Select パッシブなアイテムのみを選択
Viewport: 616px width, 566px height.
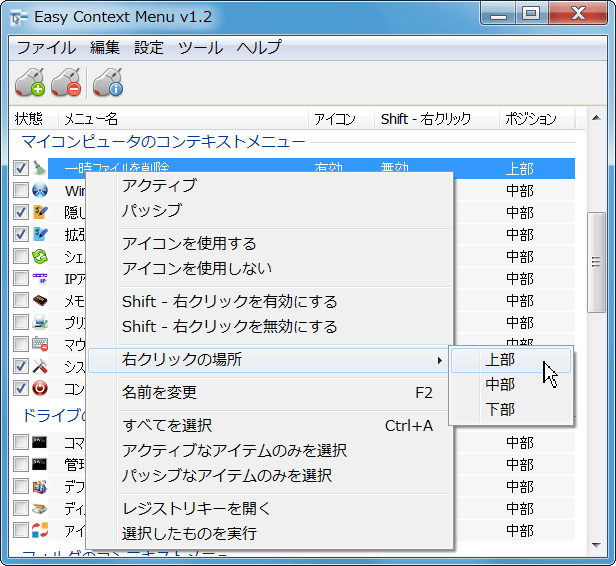(x=270, y=476)
